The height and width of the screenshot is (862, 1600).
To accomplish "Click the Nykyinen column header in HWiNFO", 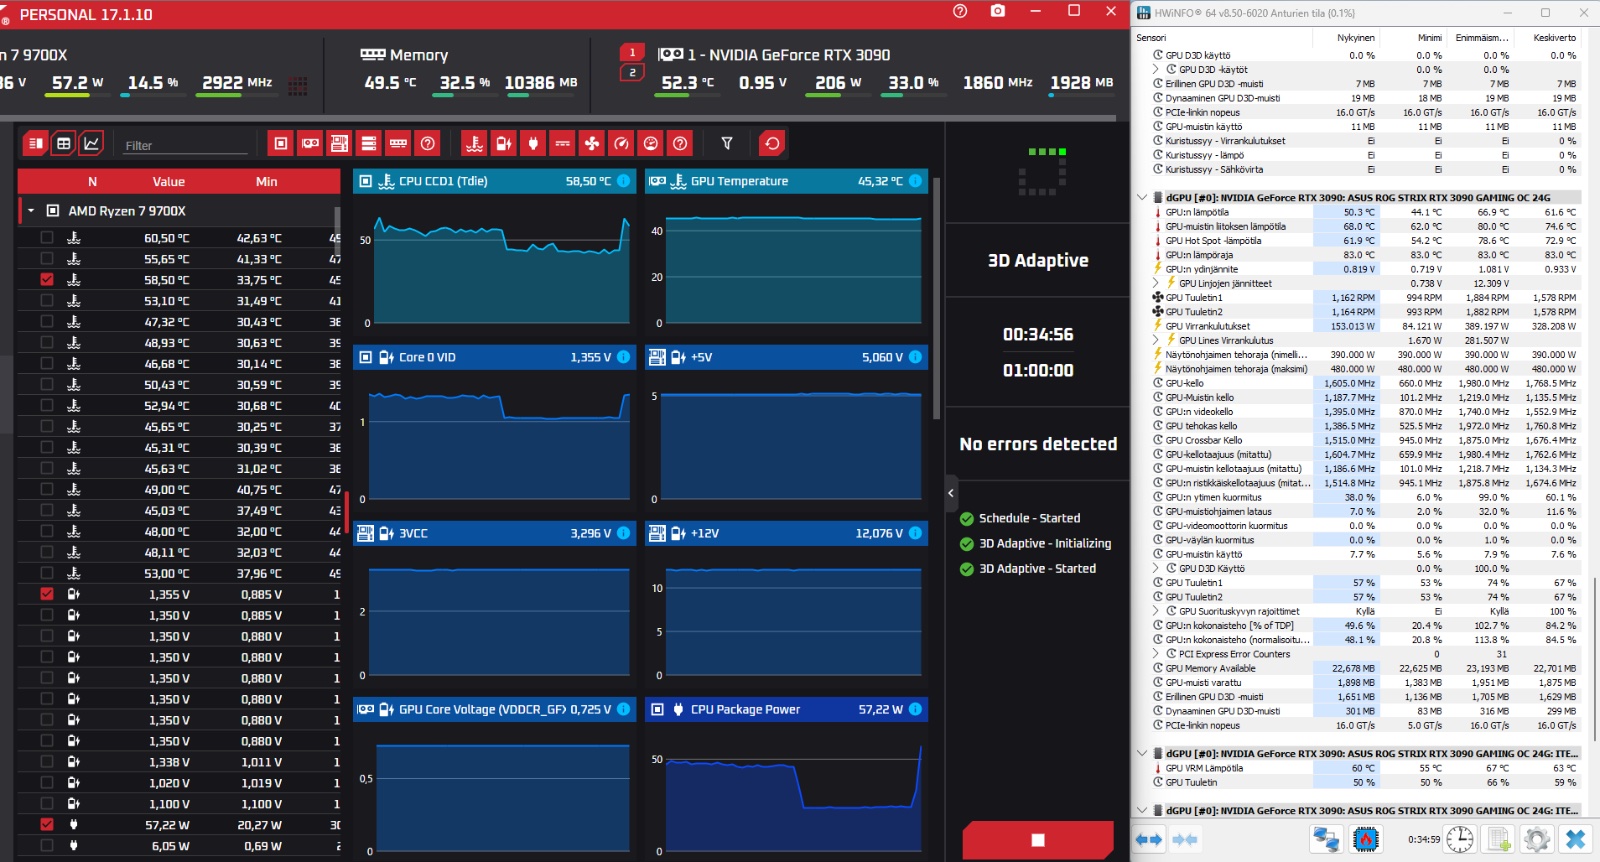I will click(x=1356, y=38).
